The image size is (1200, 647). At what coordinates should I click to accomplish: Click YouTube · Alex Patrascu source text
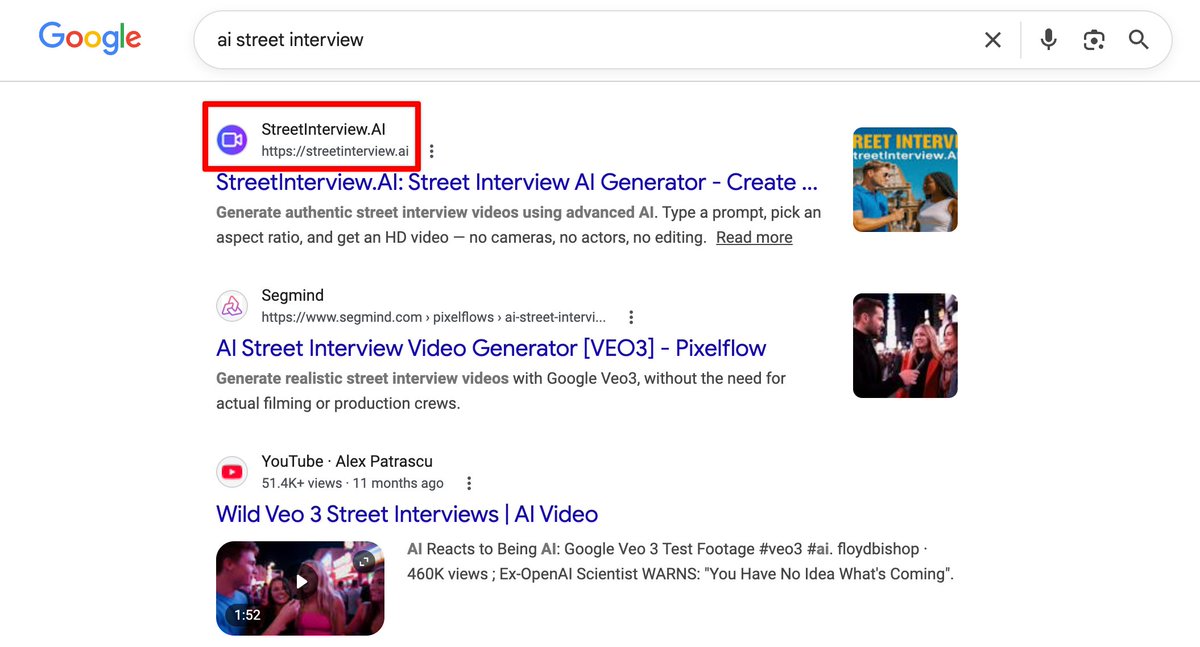[347, 461]
